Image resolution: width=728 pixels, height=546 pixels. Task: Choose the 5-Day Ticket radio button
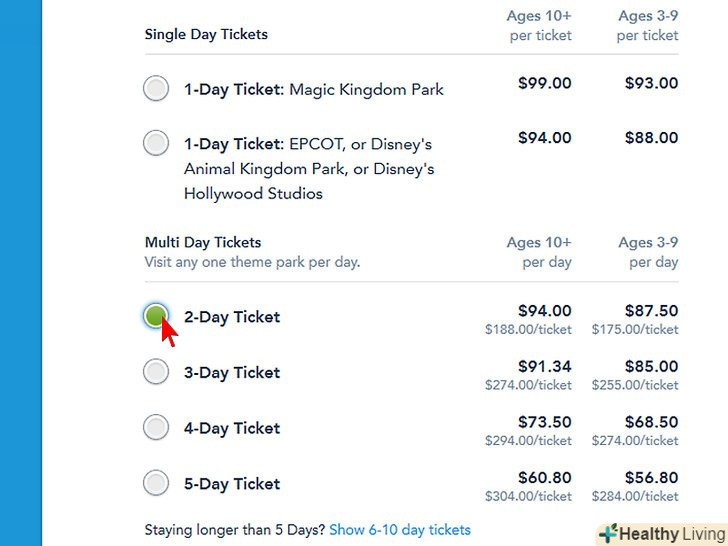[x=156, y=484]
